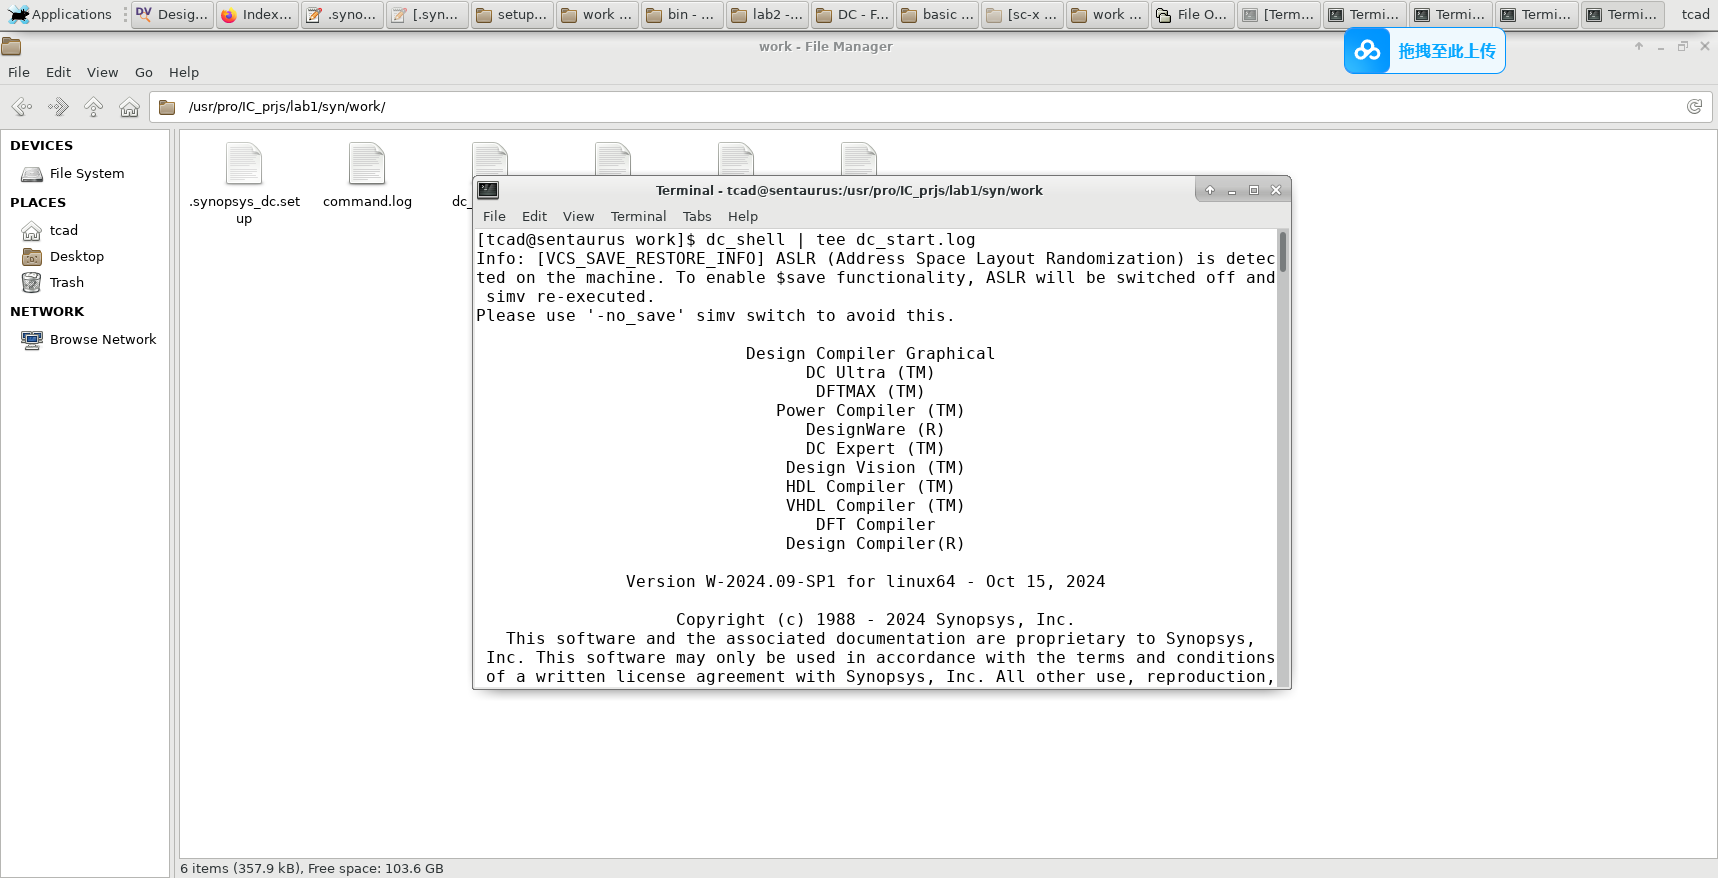Reload the current folder listing
The height and width of the screenshot is (878, 1718).
(x=1694, y=107)
